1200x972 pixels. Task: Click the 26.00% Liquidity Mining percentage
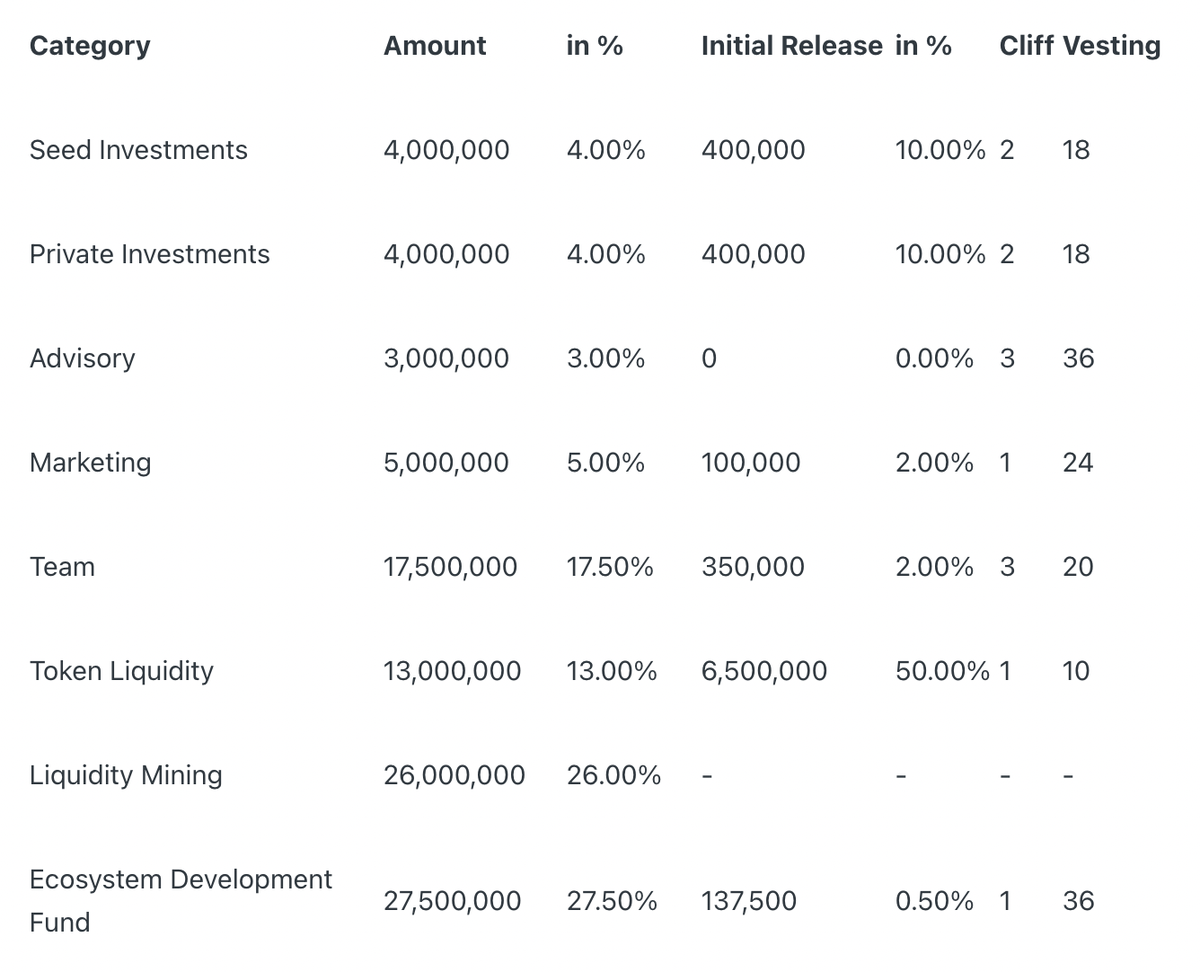[x=613, y=775]
